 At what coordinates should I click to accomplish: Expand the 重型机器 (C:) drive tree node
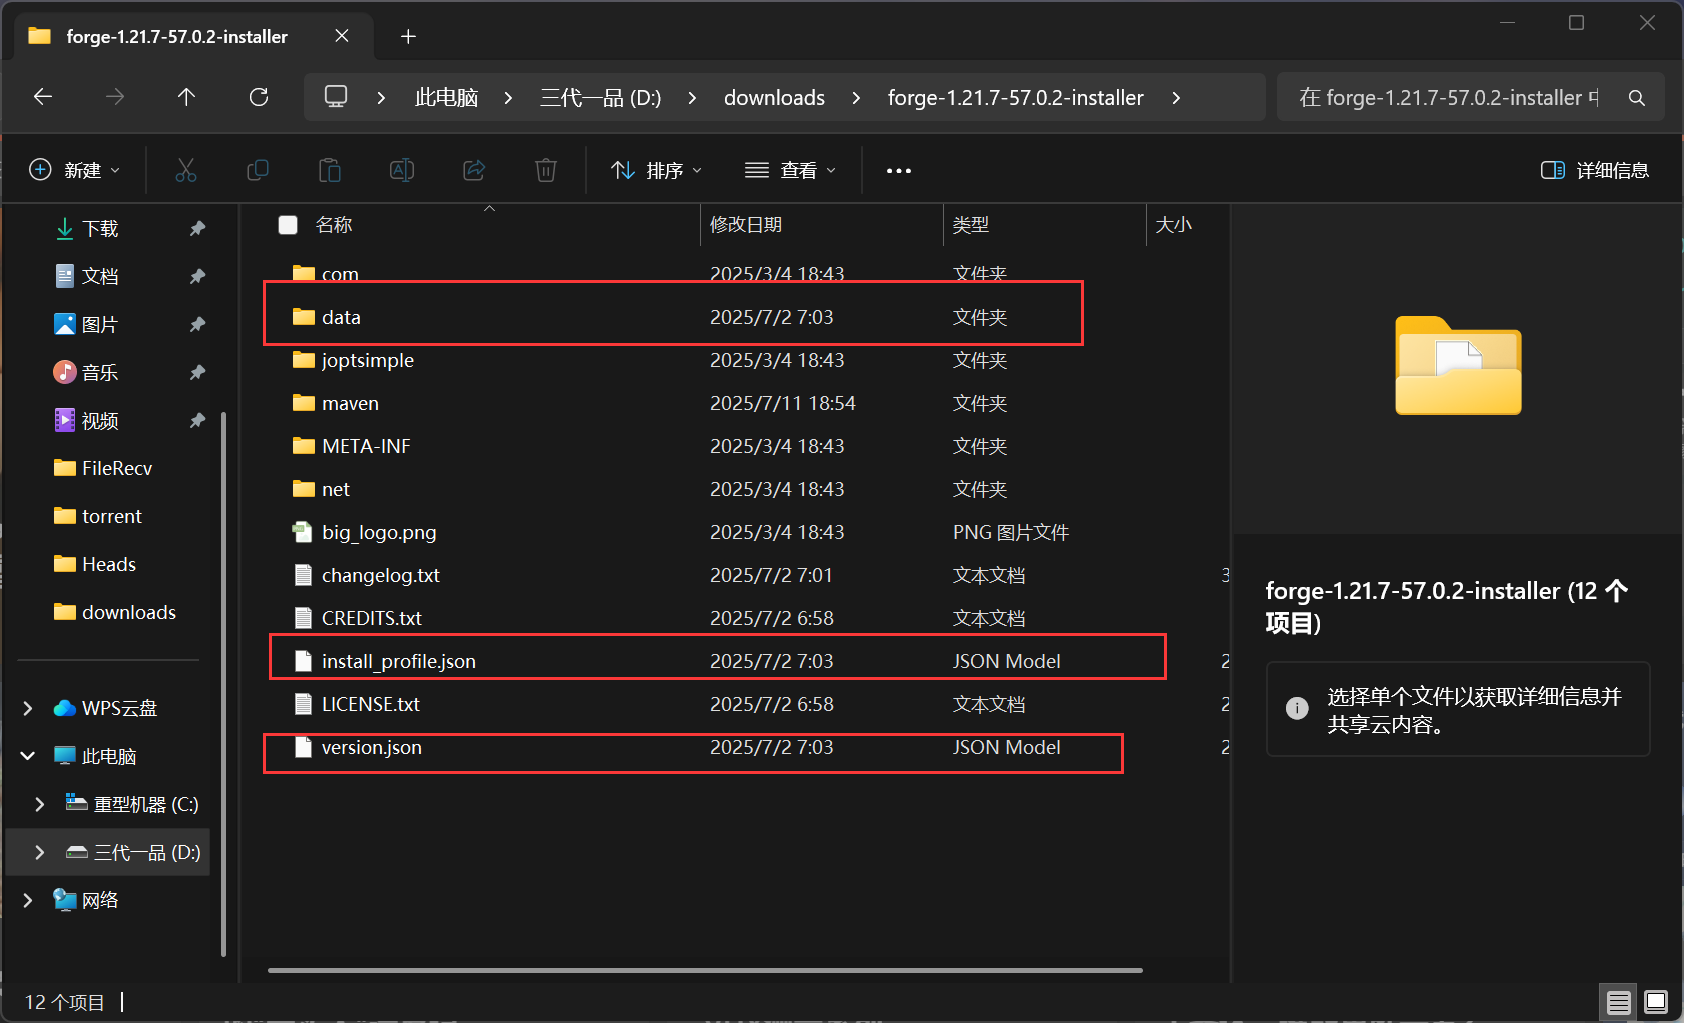coord(39,804)
